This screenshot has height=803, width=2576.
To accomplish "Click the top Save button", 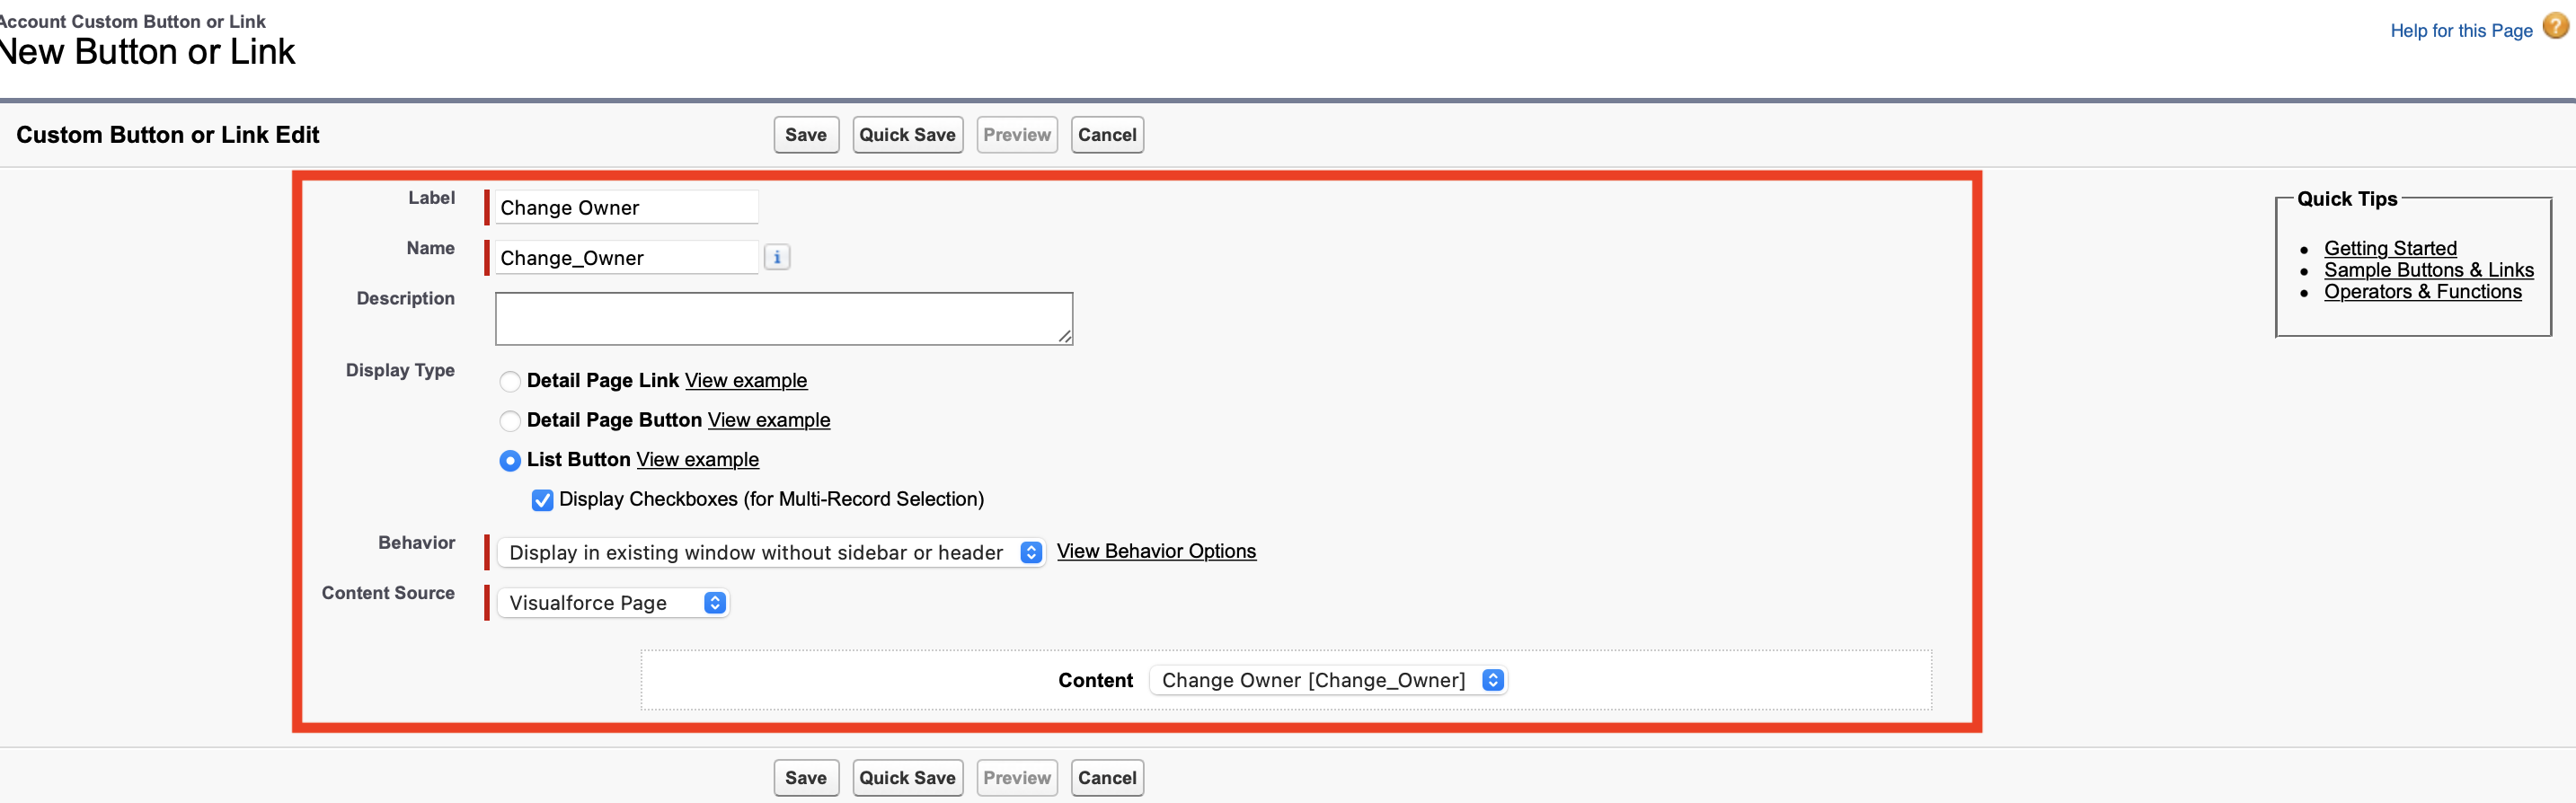I will click(805, 135).
